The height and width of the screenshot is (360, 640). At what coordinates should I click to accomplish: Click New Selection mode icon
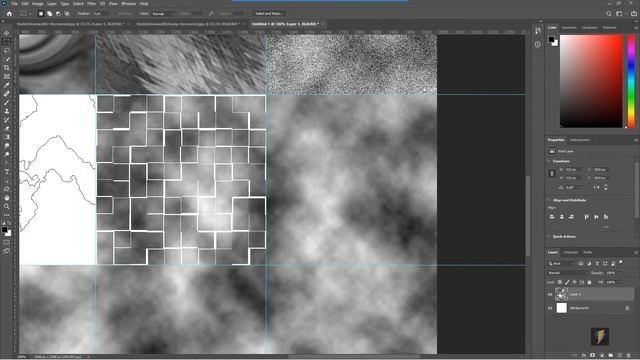pos(41,13)
